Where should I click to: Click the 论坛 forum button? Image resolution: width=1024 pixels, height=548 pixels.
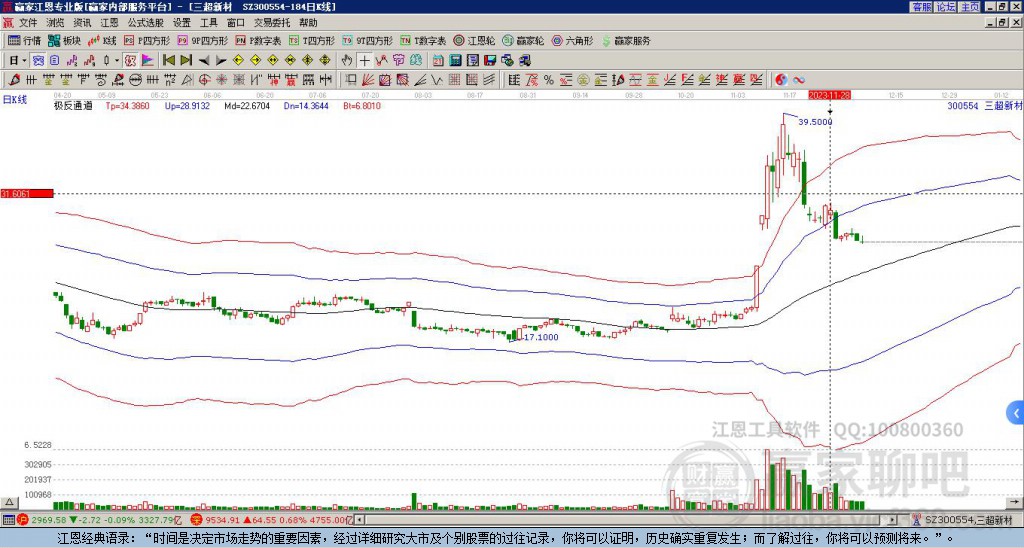pos(946,7)
